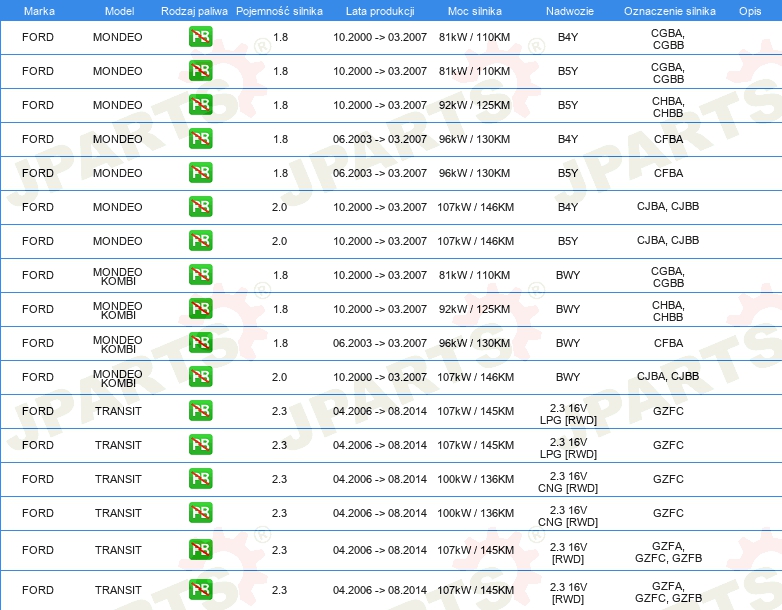Click MONDEO KOMBI model in 81kW row
This screenshot has height=610, width=782.
pyautogui.click(x=118, y=276)
